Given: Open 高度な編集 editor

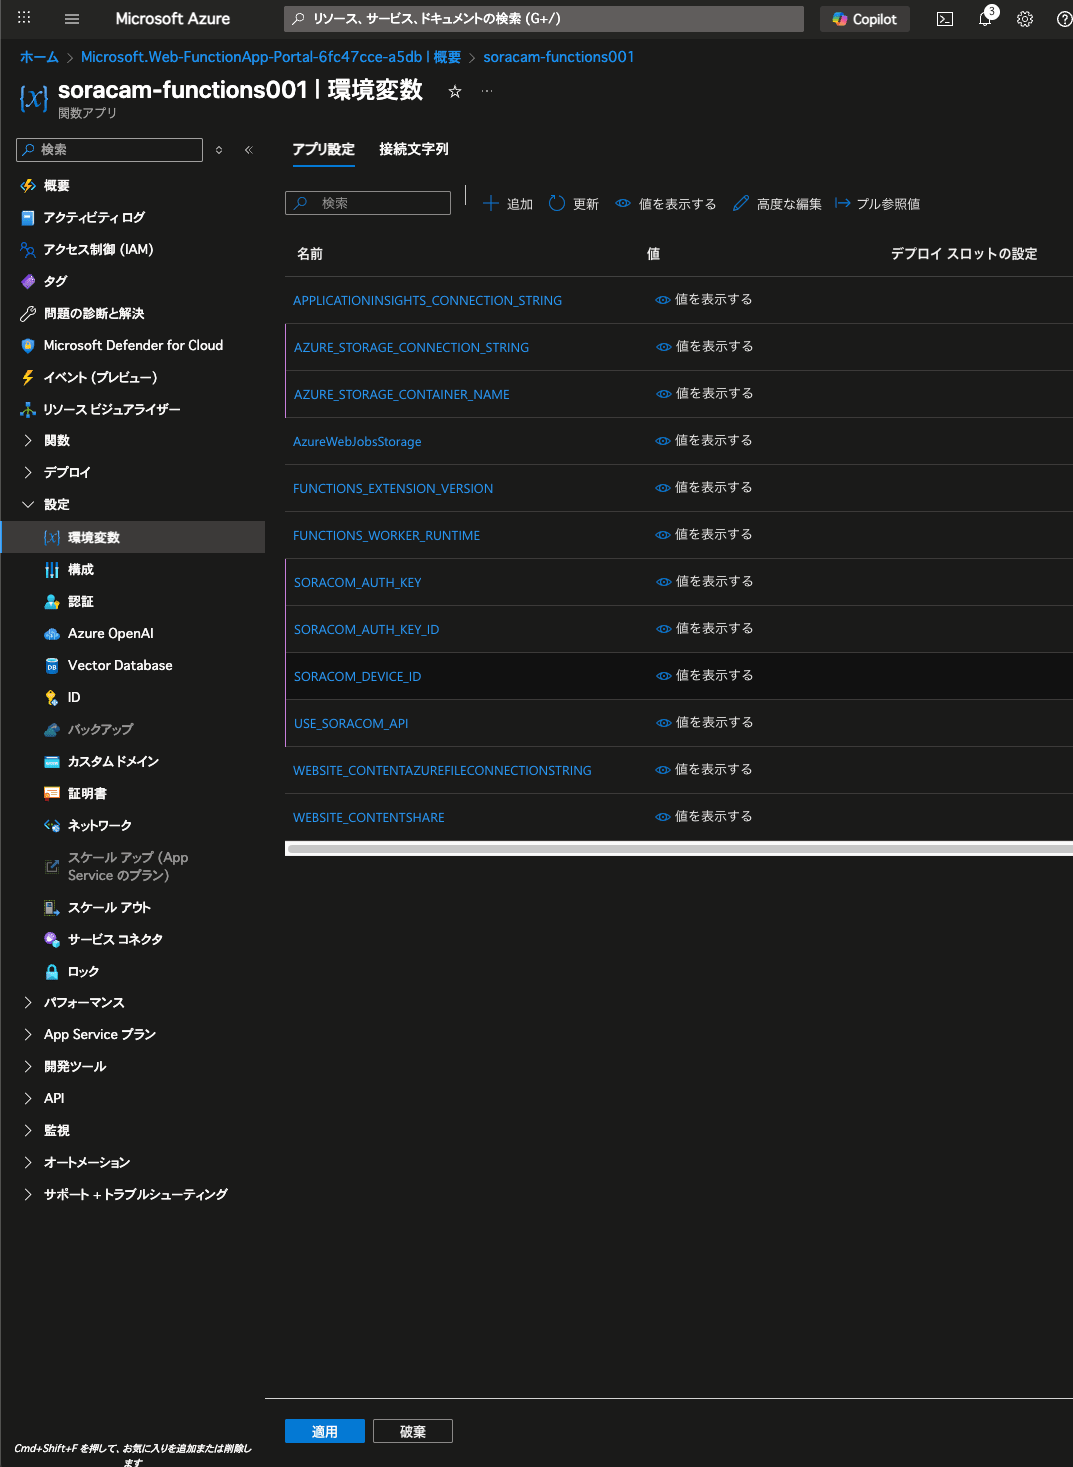Looking at the screenshot, I should 777,204.
